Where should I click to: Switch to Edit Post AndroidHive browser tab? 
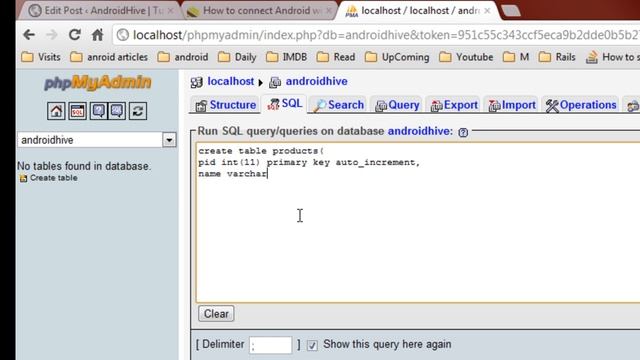tap(100, 11)
